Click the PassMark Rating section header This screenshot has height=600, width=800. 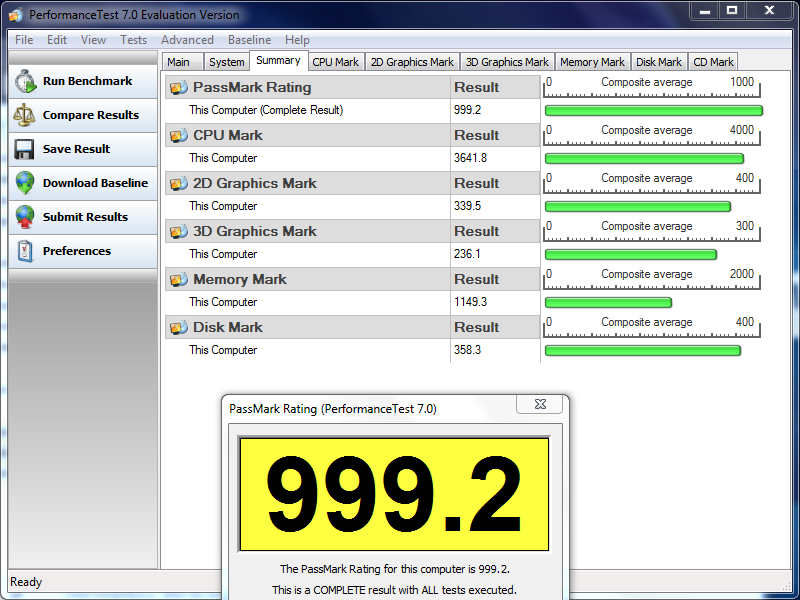click(353, 87)
